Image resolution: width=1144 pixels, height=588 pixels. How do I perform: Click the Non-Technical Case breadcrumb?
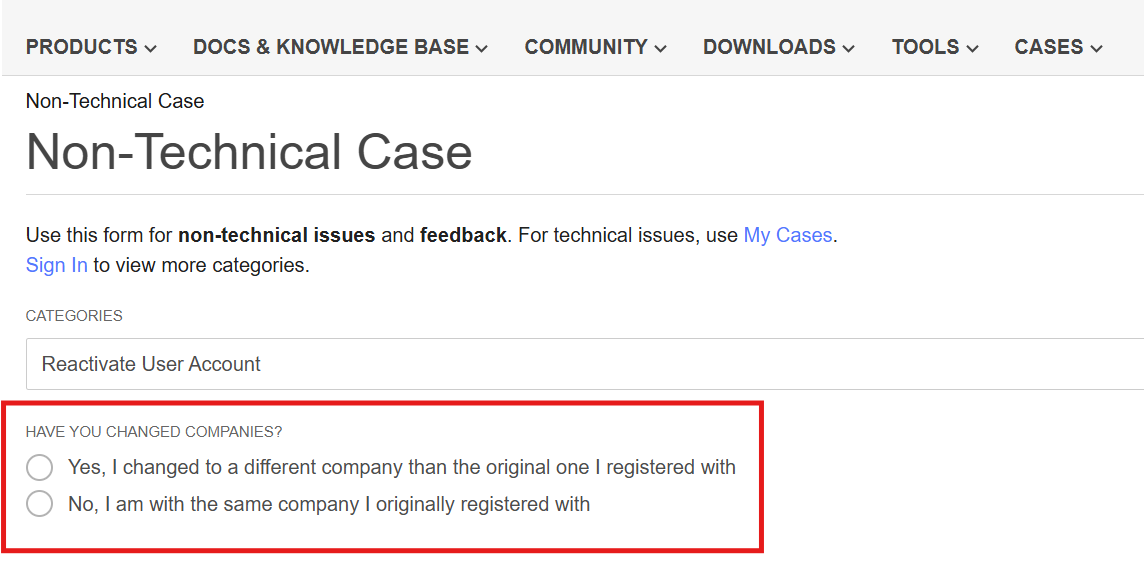click(x=114, y=101)
